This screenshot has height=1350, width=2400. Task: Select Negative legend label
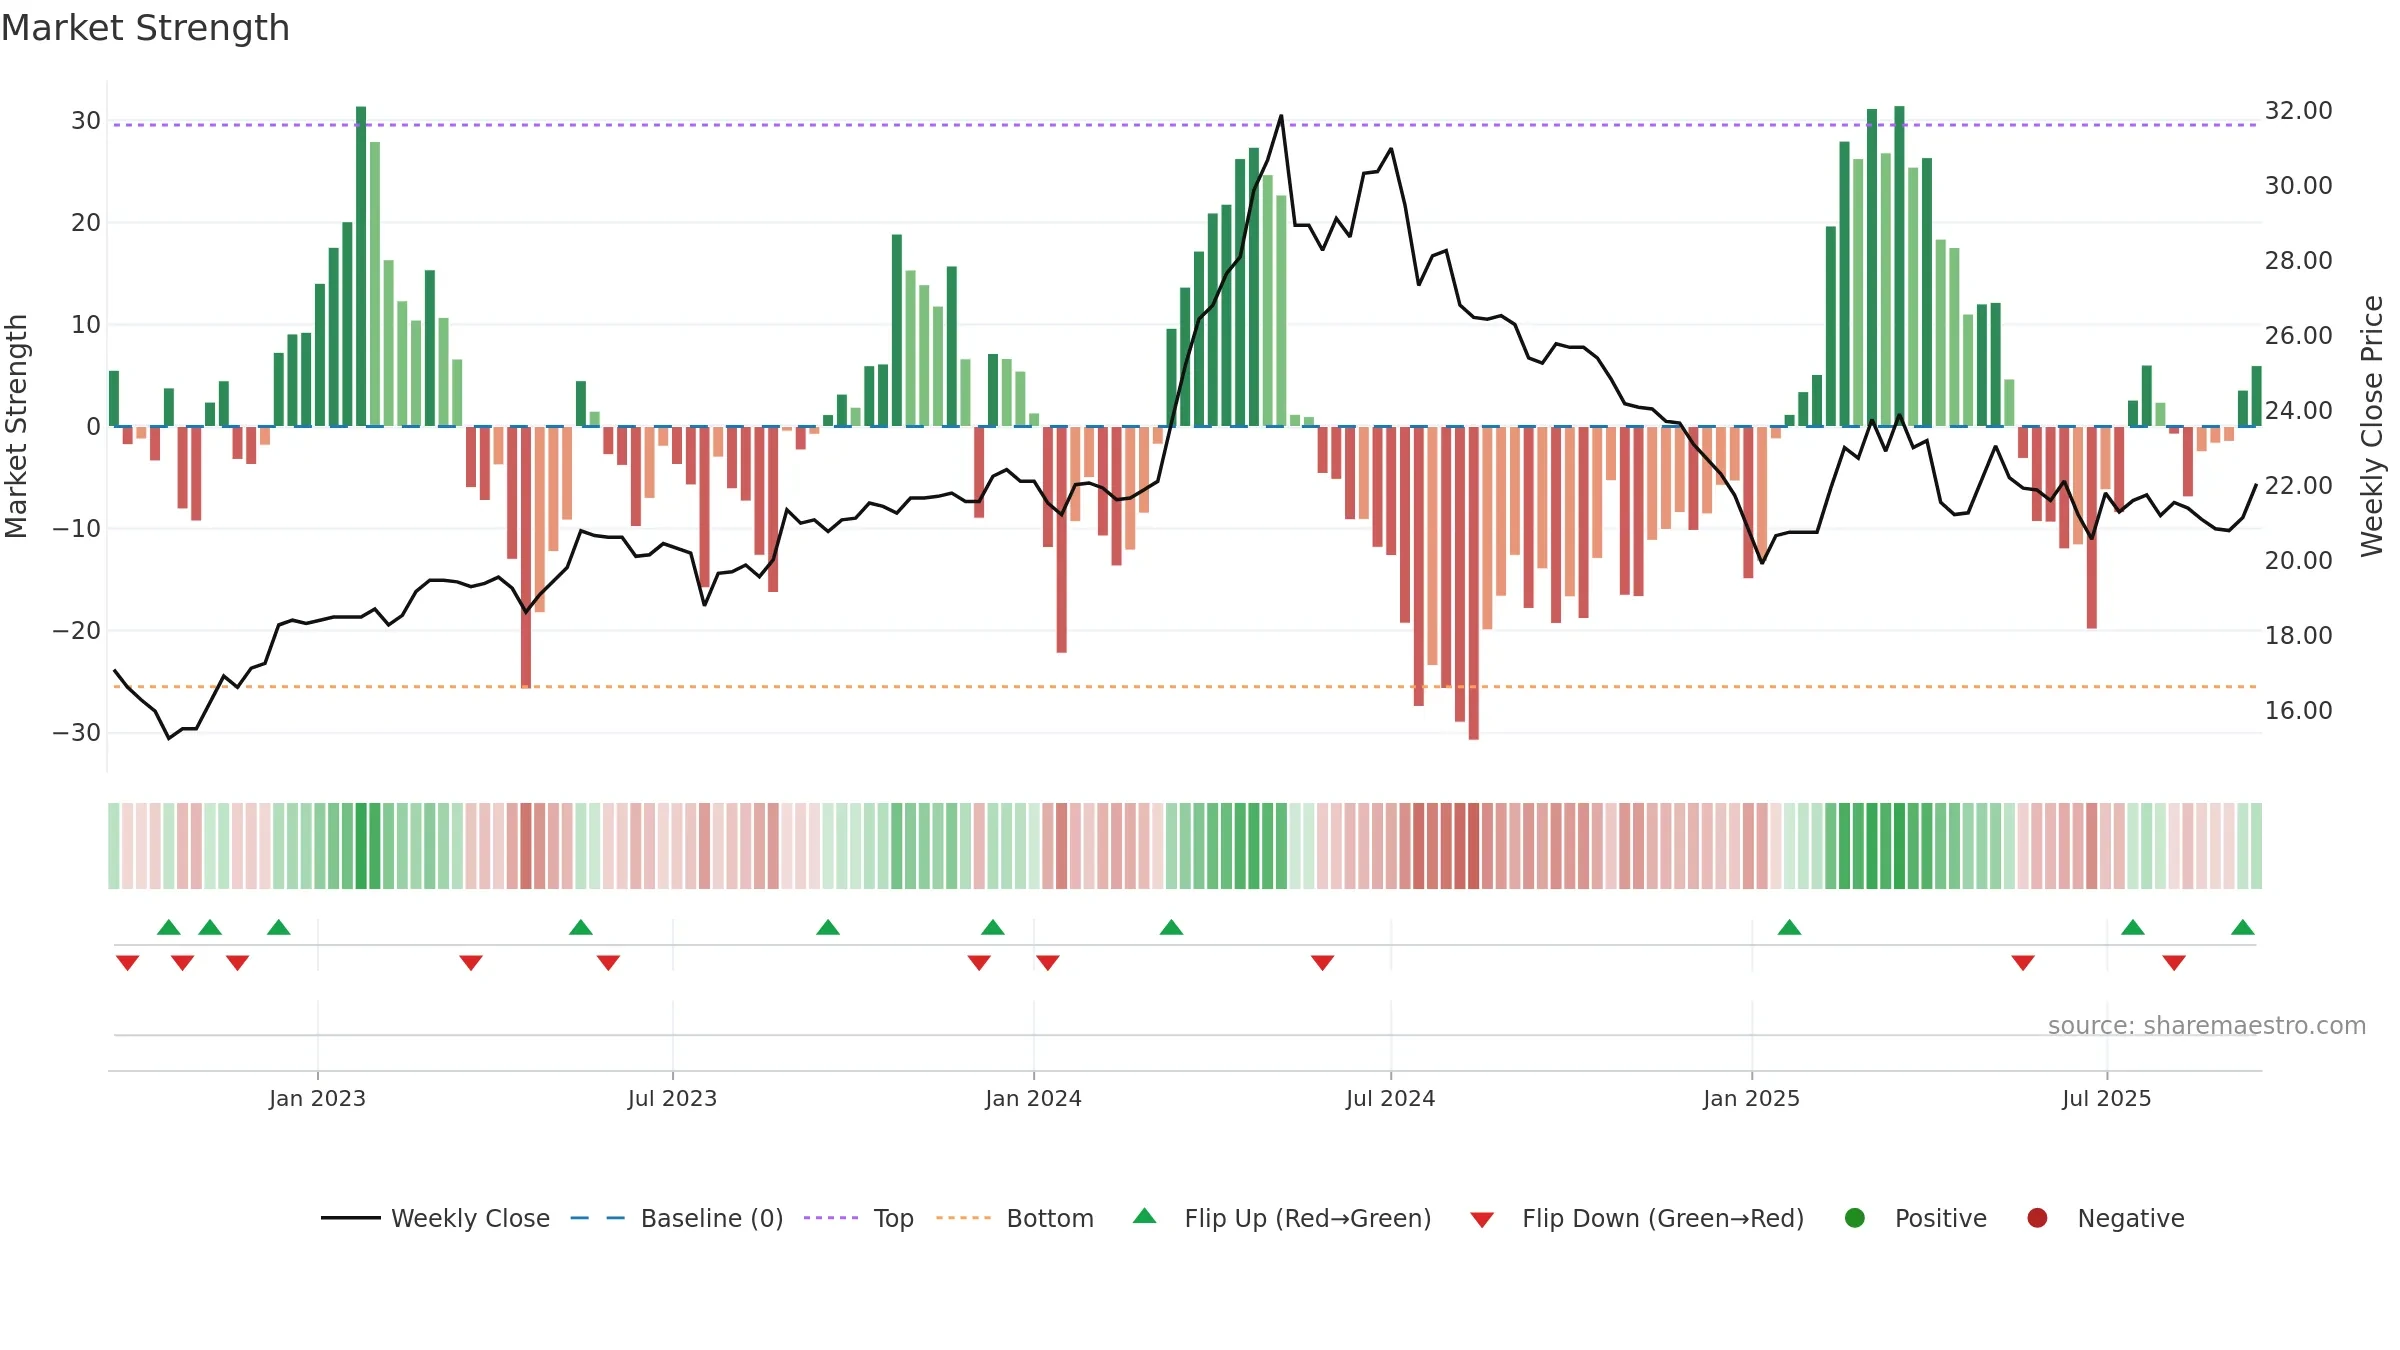pyautogui.click(x=2131, y=1219)
